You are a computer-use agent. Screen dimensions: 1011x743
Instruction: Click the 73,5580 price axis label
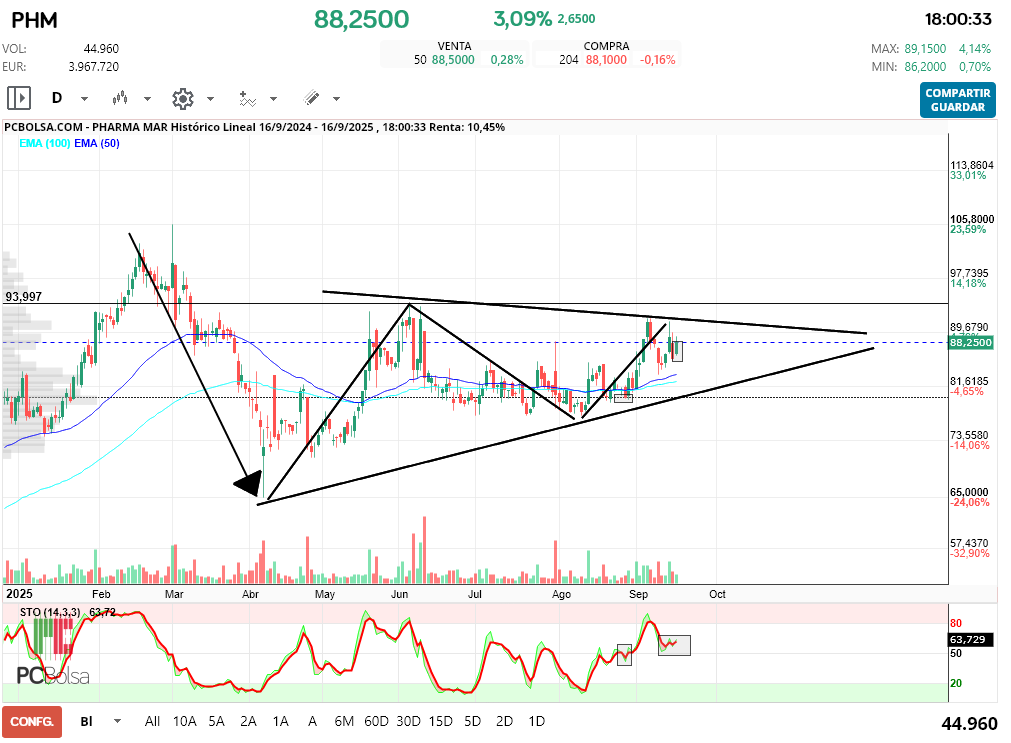click(969, 435)
